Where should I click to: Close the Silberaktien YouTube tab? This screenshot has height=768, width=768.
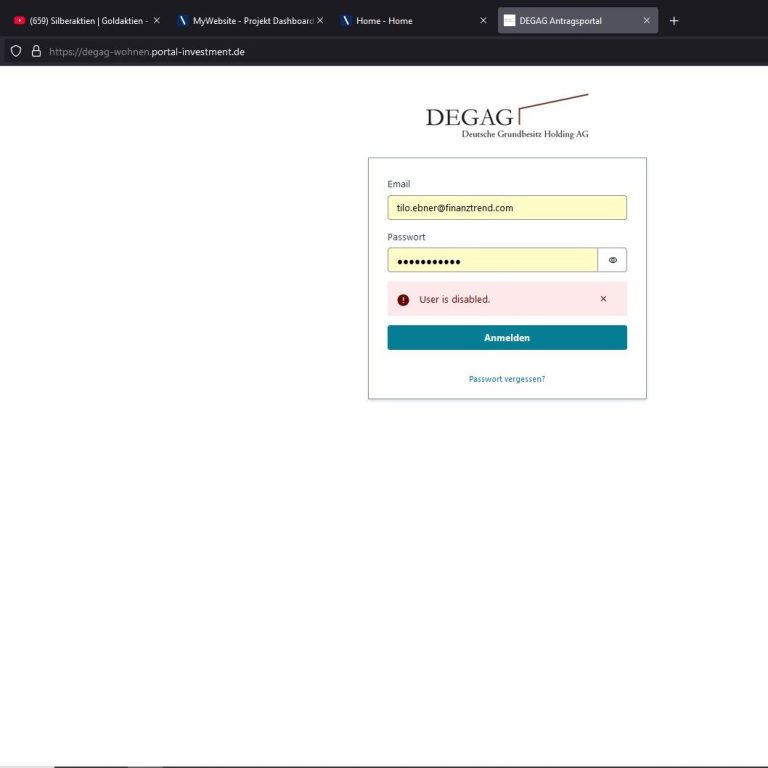[157, 21]
